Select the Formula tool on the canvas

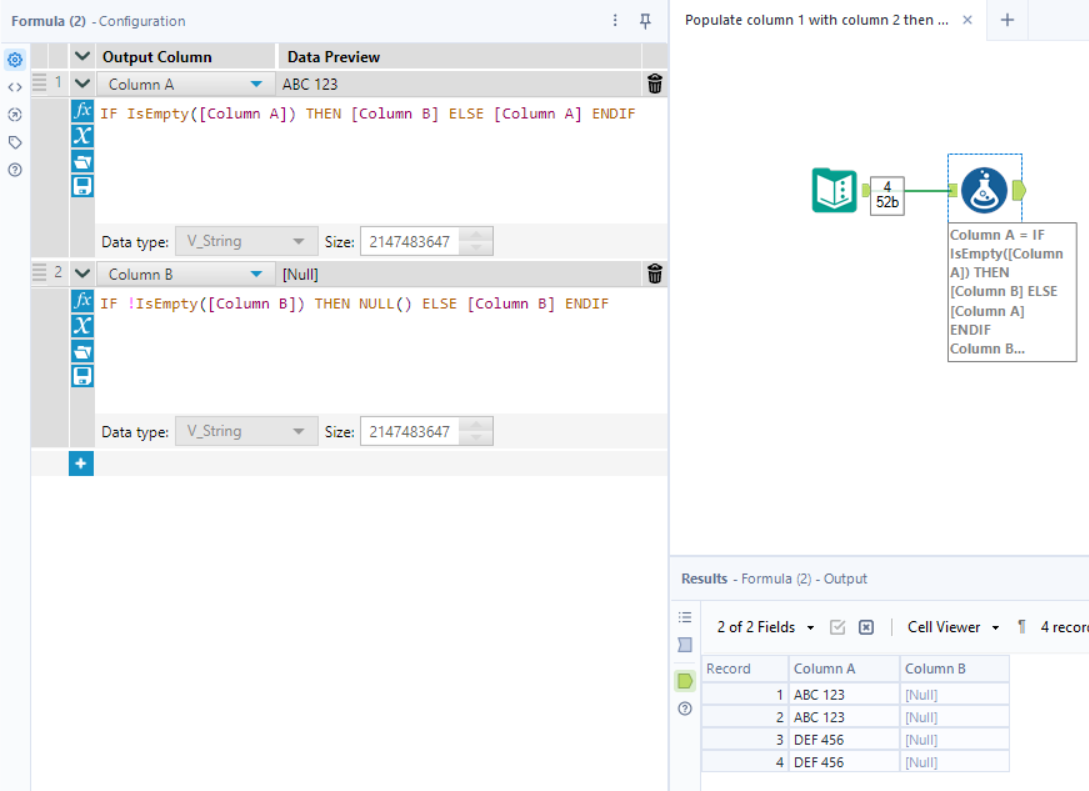984,190
